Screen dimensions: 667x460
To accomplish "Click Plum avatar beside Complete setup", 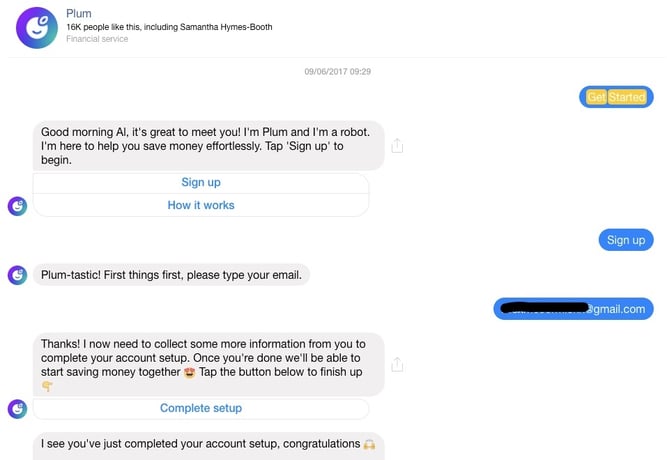I will point(17,409).
